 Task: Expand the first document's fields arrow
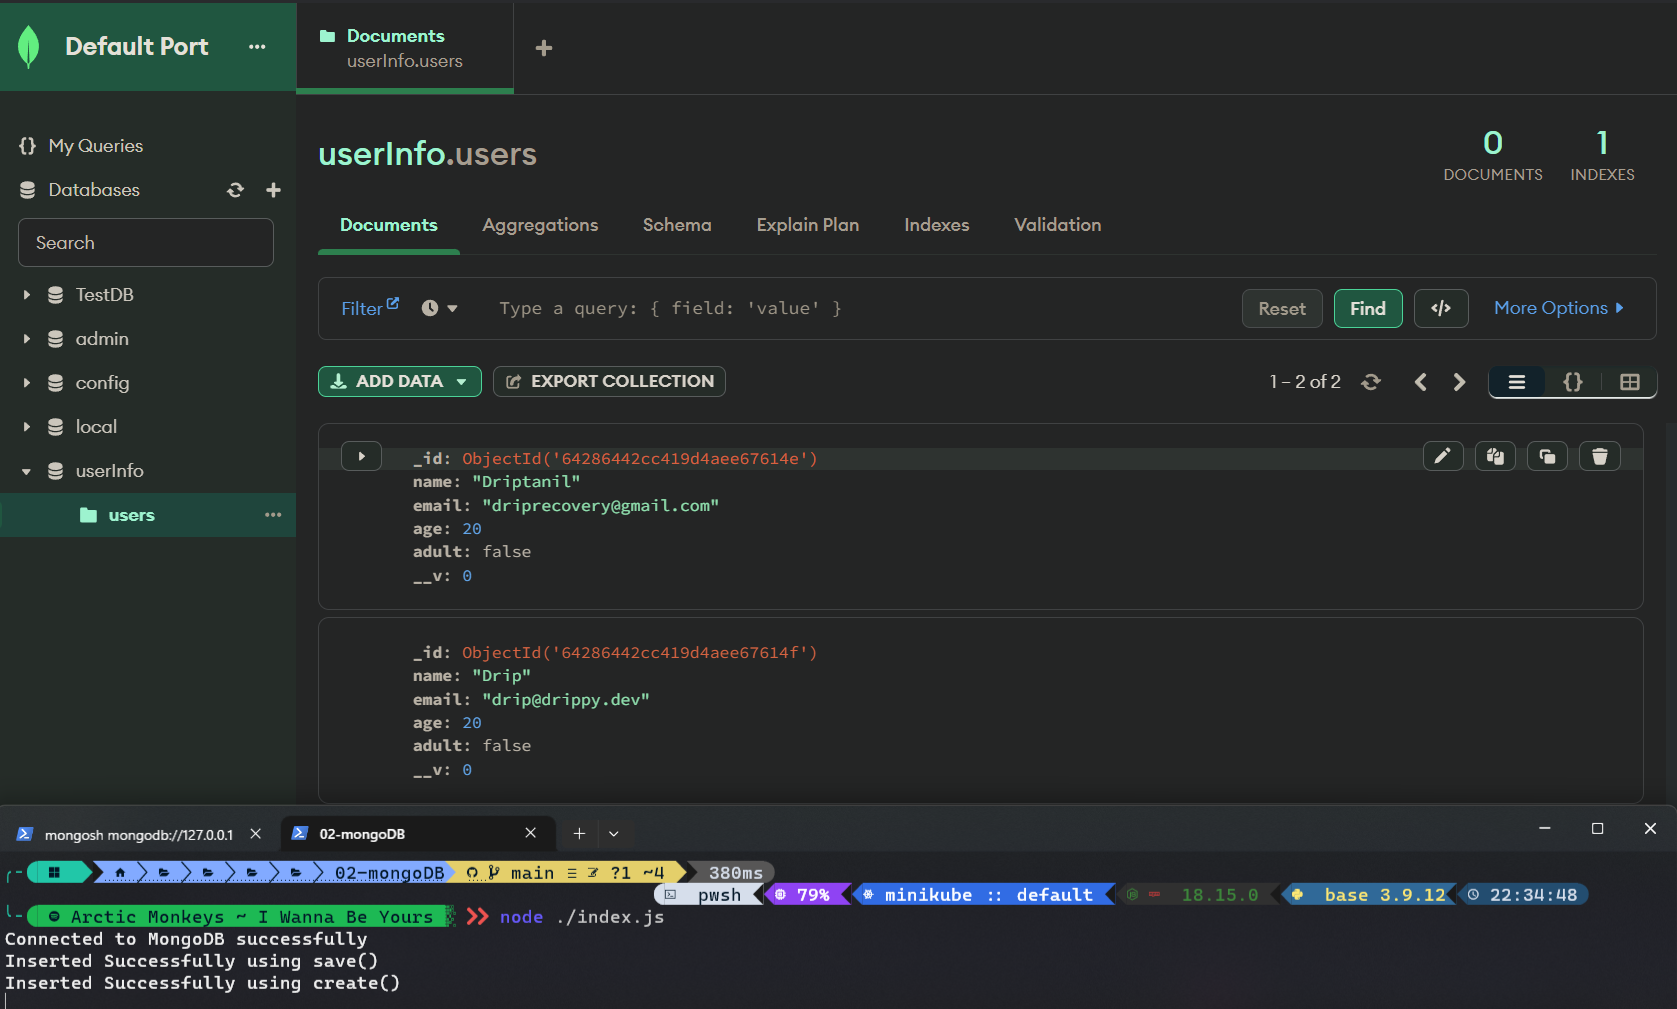[x=361, y=456]
